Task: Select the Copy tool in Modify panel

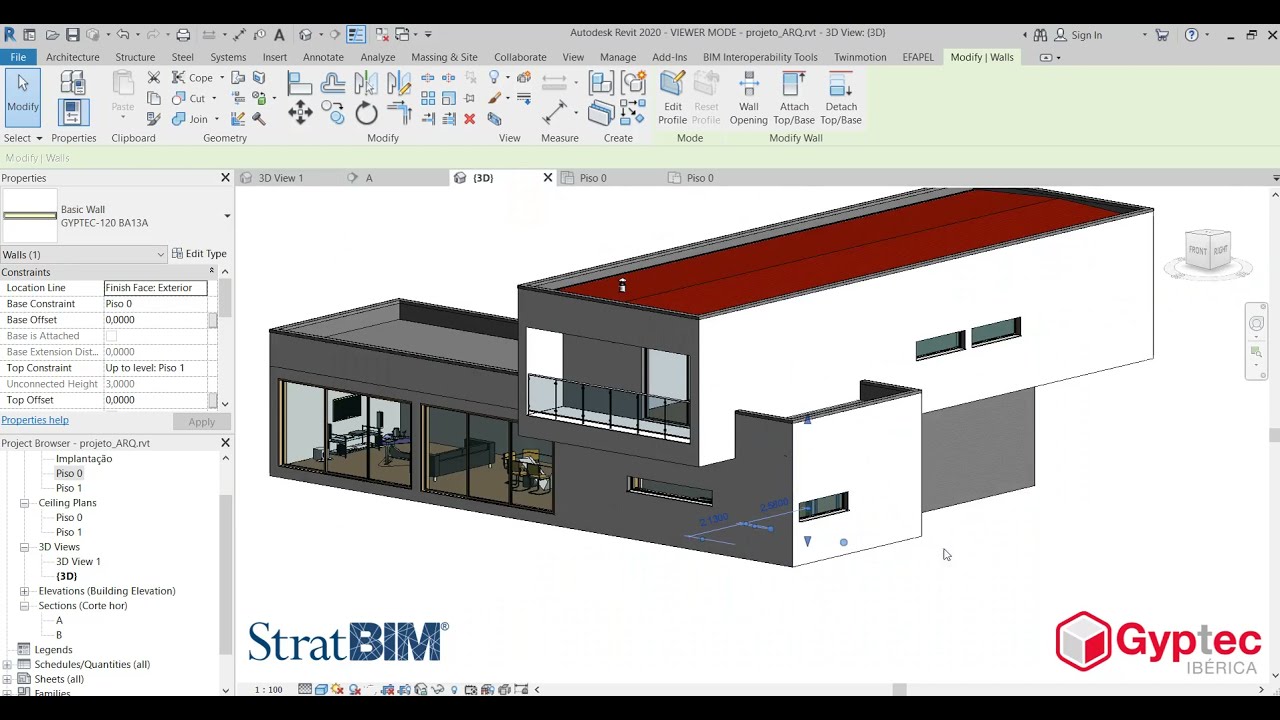Action: (x=333, y=112)
